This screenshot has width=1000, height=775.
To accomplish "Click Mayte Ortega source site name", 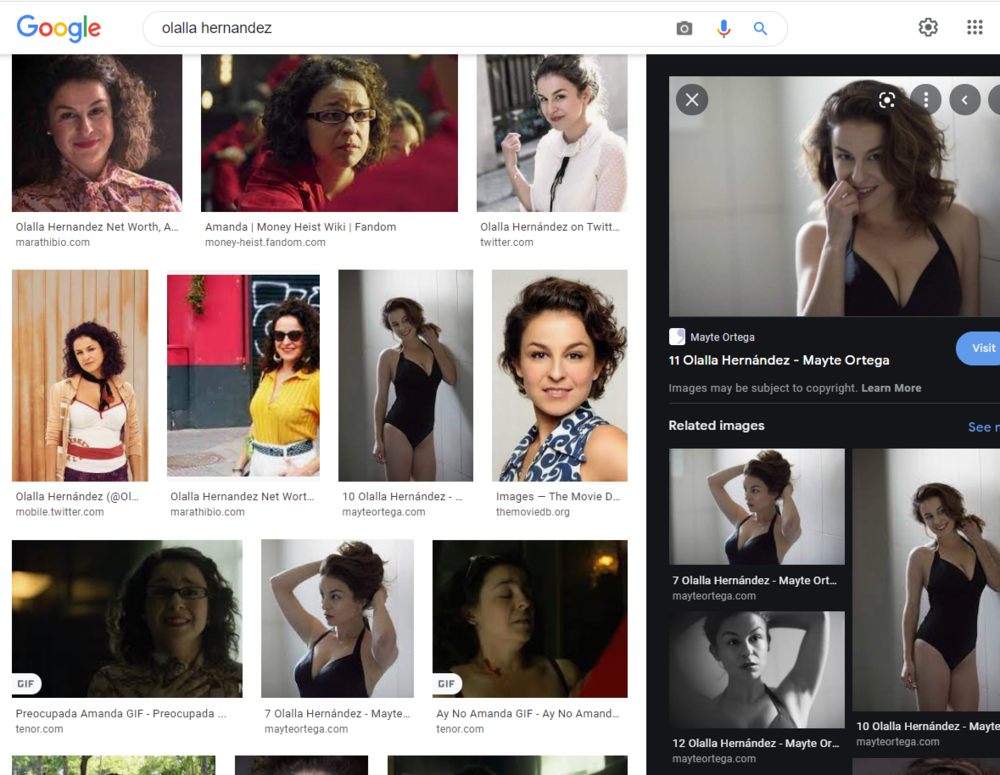I will click(x=722, y=337).
